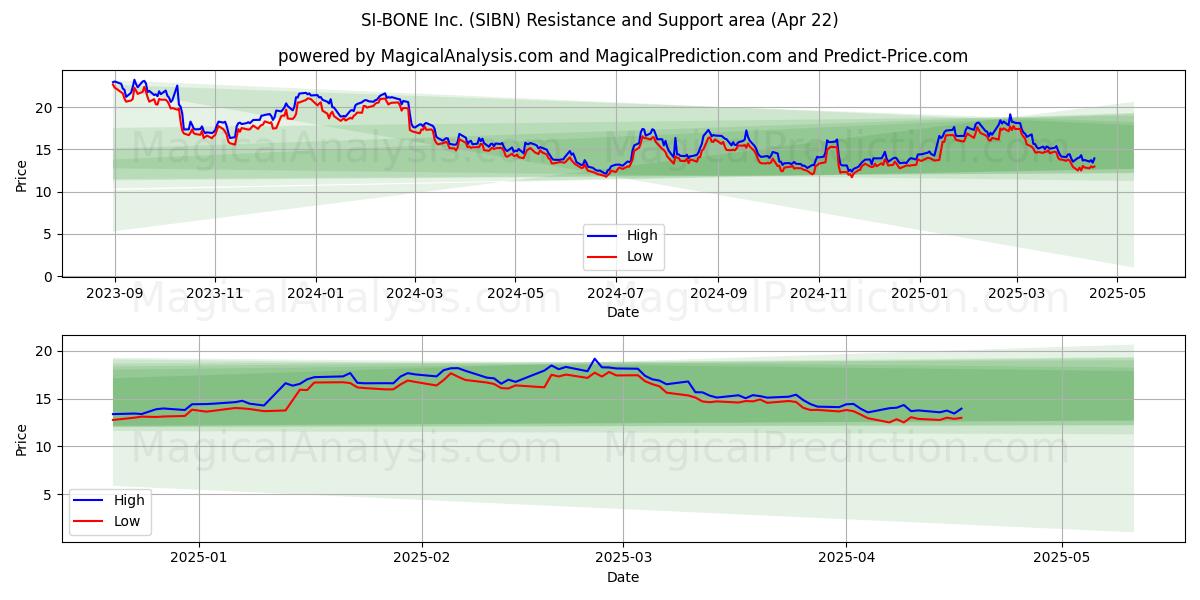Click the '2024-09' tick label on the top x-axis
Screen dimensions: 1200x600
pyautogui.click(x=718, y=293)
